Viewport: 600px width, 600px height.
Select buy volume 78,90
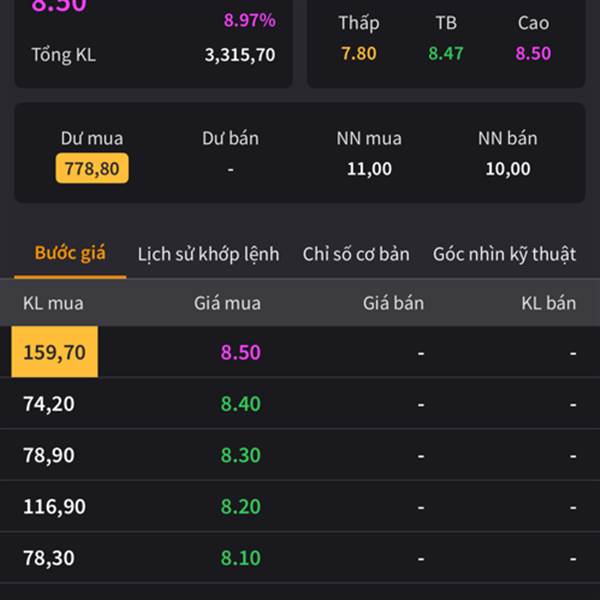tap(49, 455)
